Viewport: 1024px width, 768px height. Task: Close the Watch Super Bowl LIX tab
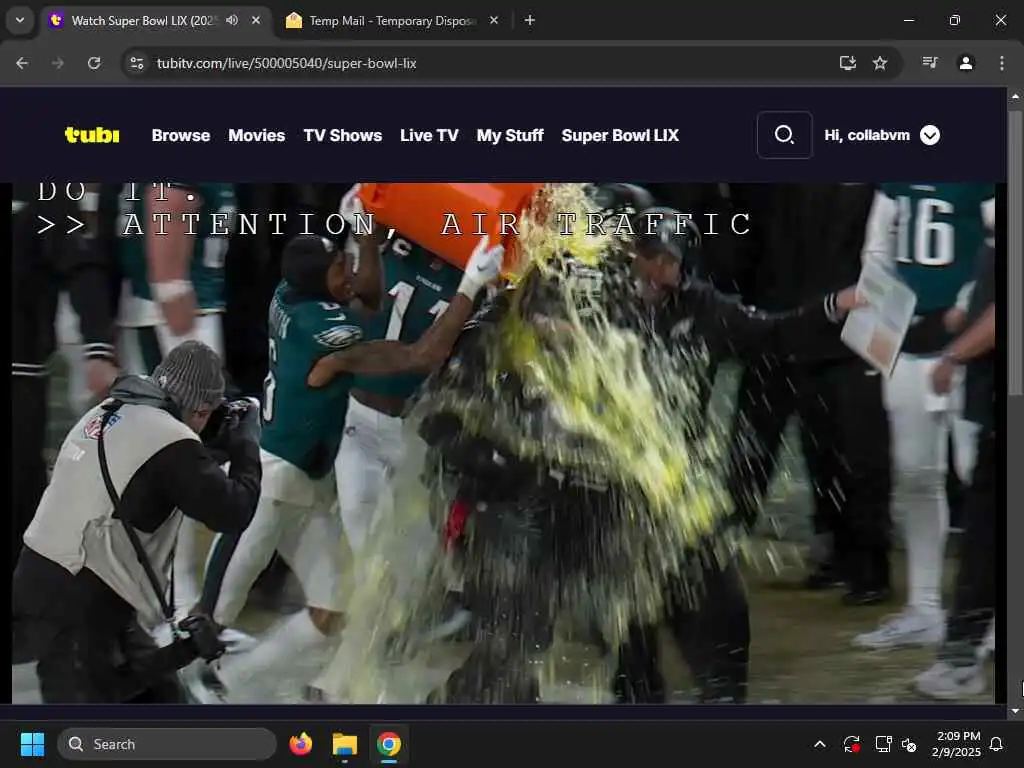256,20
